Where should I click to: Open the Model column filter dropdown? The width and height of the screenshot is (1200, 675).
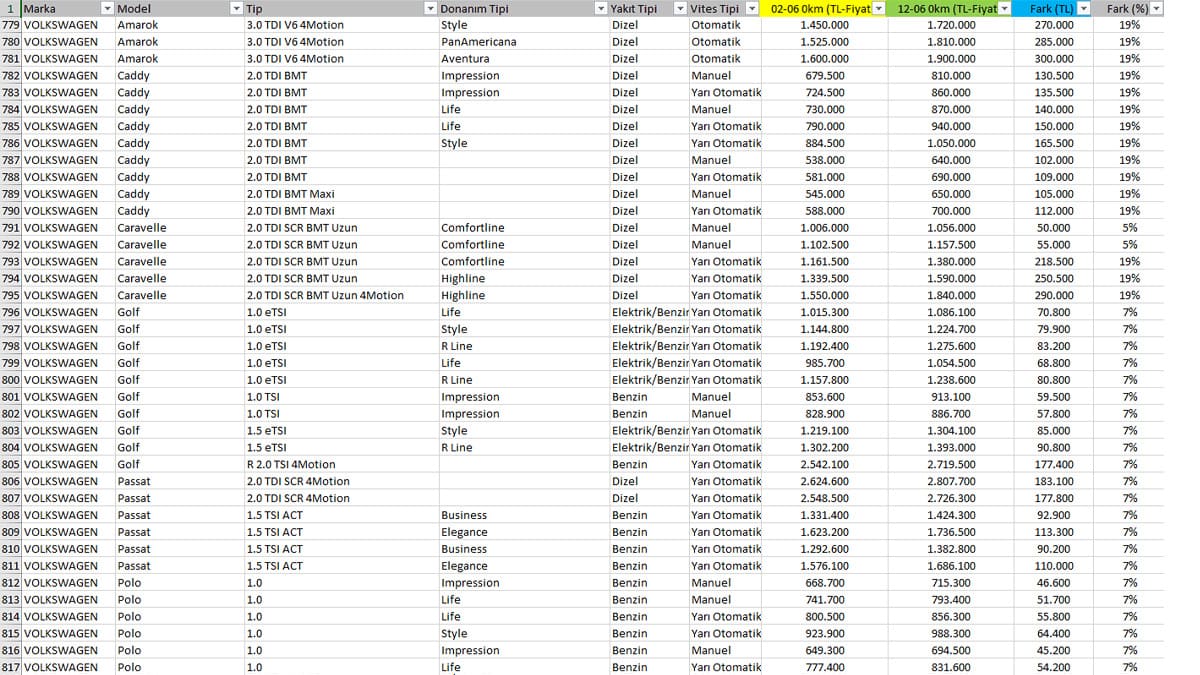tap(236, 8)
